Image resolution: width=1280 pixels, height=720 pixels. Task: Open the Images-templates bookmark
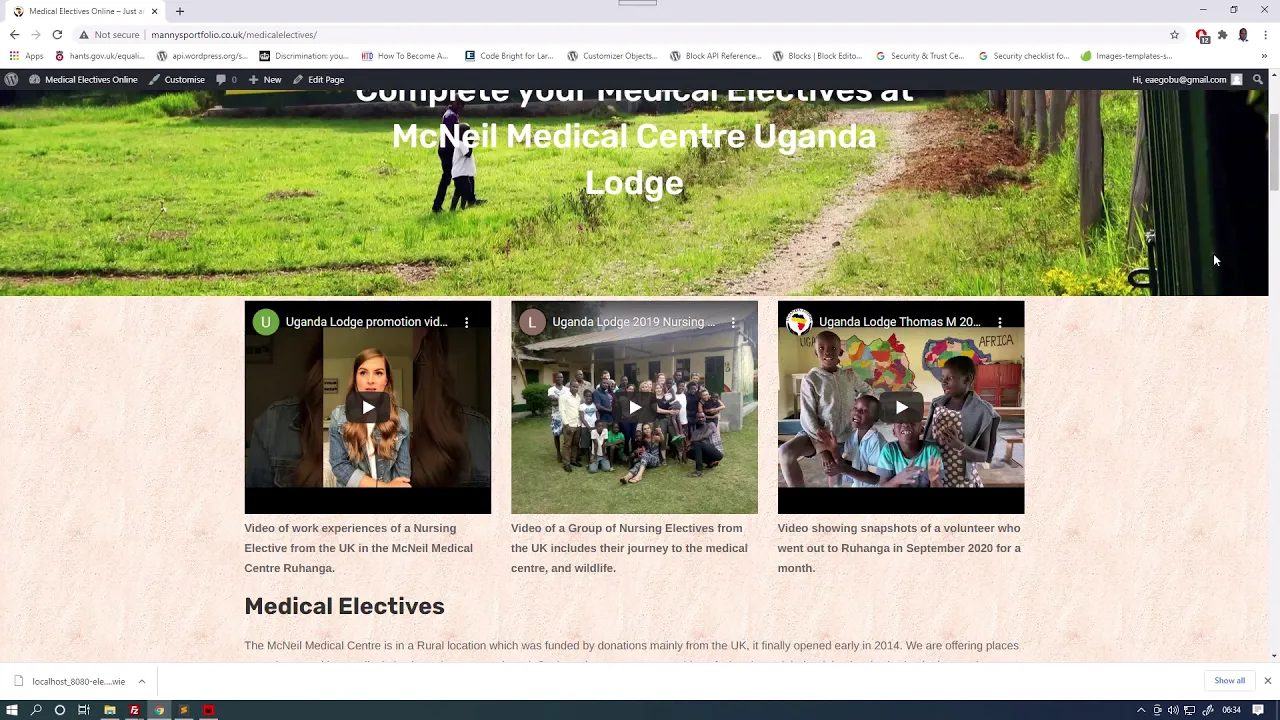coord(1126,56)
